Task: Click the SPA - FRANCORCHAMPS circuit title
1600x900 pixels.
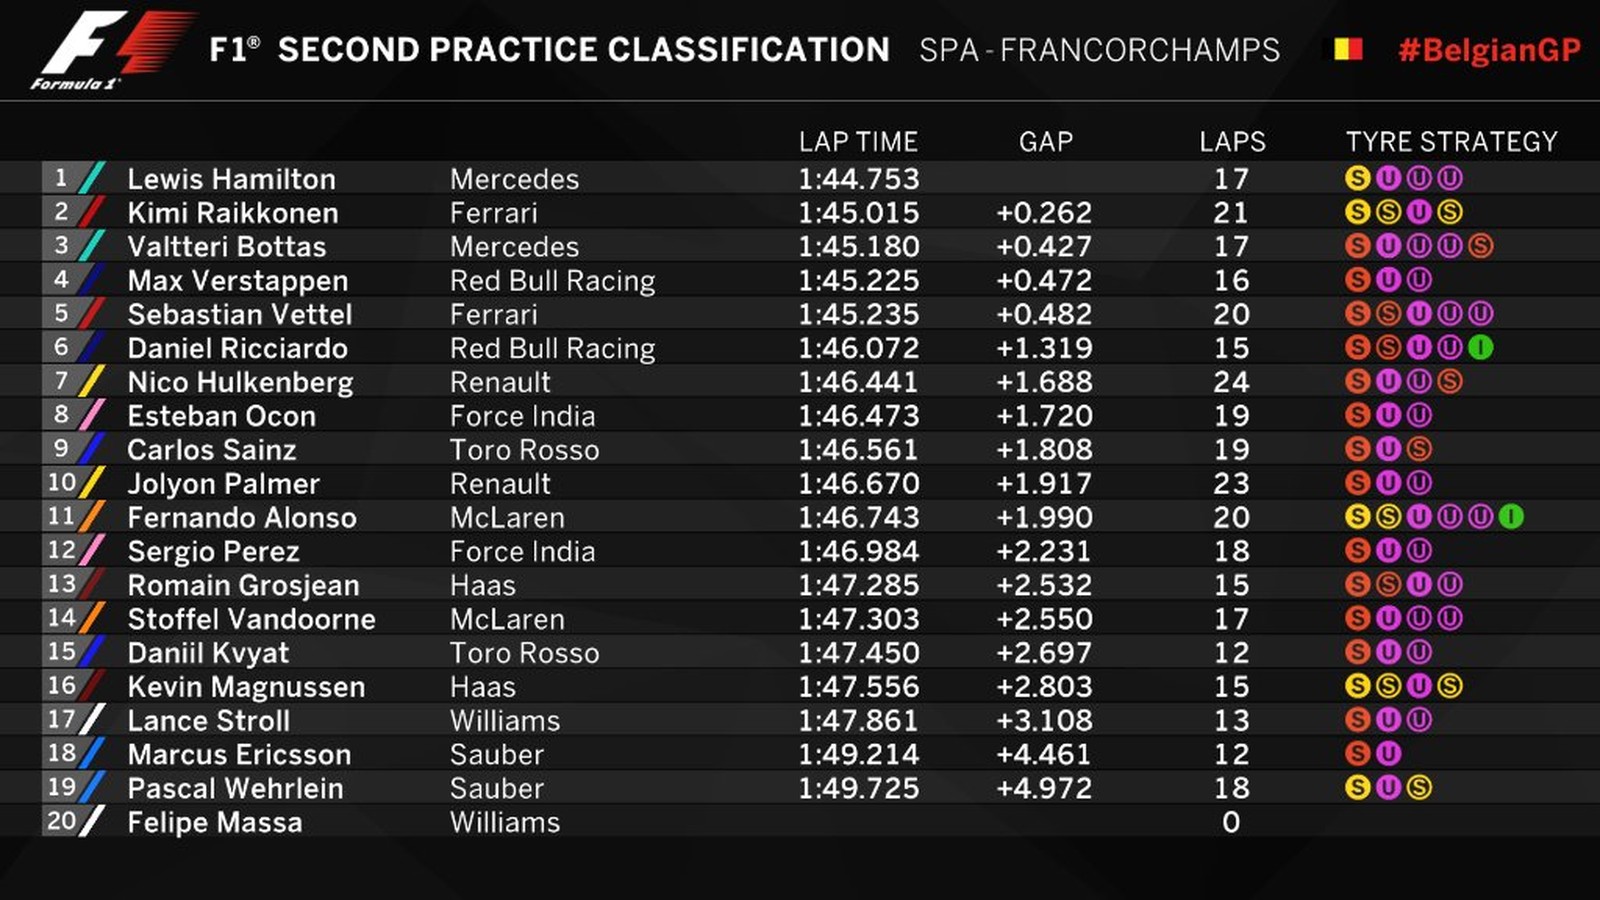Action: pos(1099,50)
